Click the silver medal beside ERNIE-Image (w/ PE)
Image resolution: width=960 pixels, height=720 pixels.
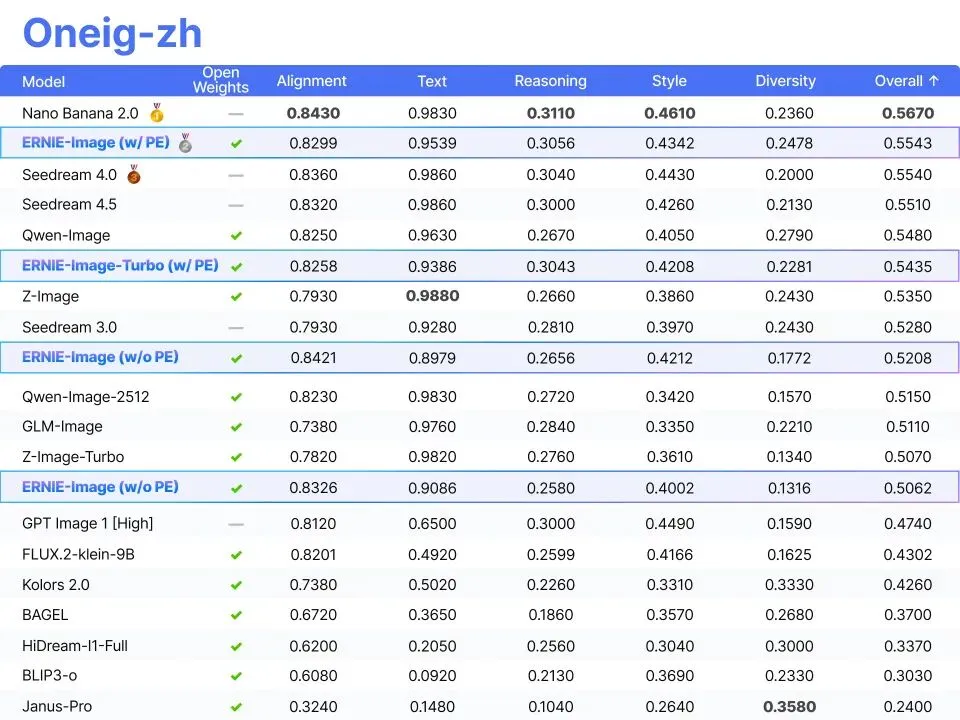185,143
